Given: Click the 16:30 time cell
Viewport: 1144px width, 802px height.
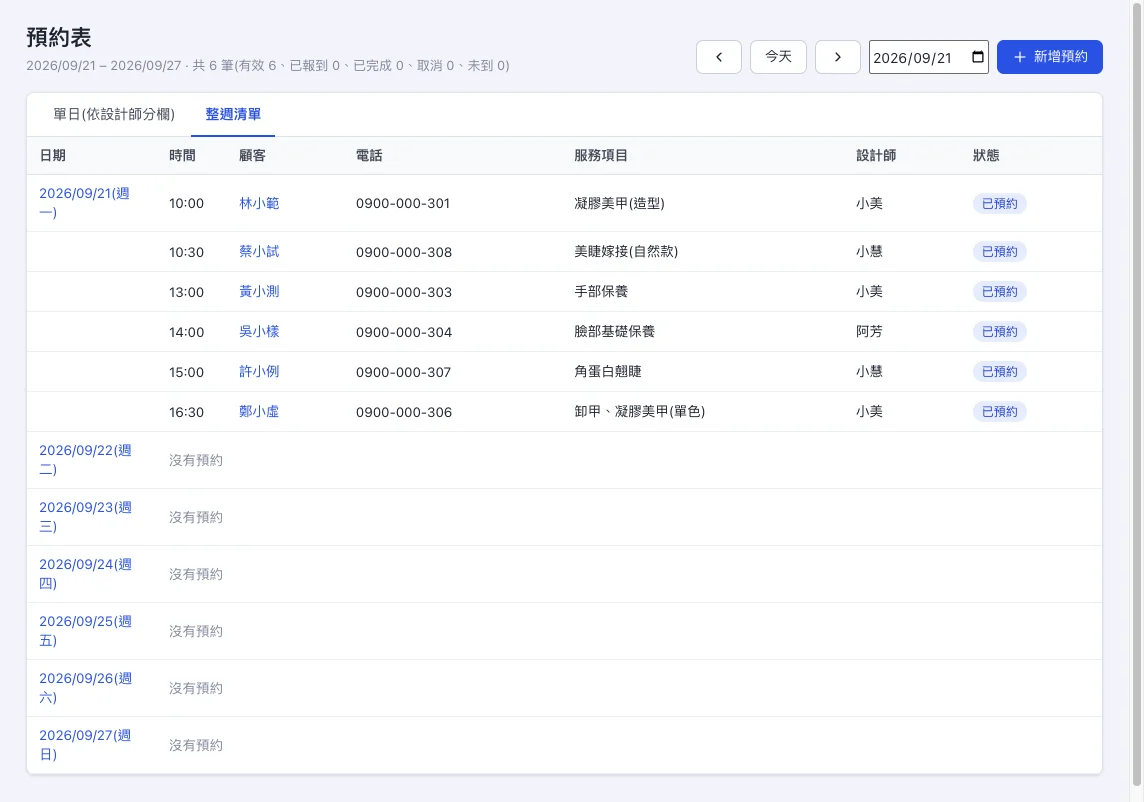Looking at the screenshot, I should [x=186, y=412].
